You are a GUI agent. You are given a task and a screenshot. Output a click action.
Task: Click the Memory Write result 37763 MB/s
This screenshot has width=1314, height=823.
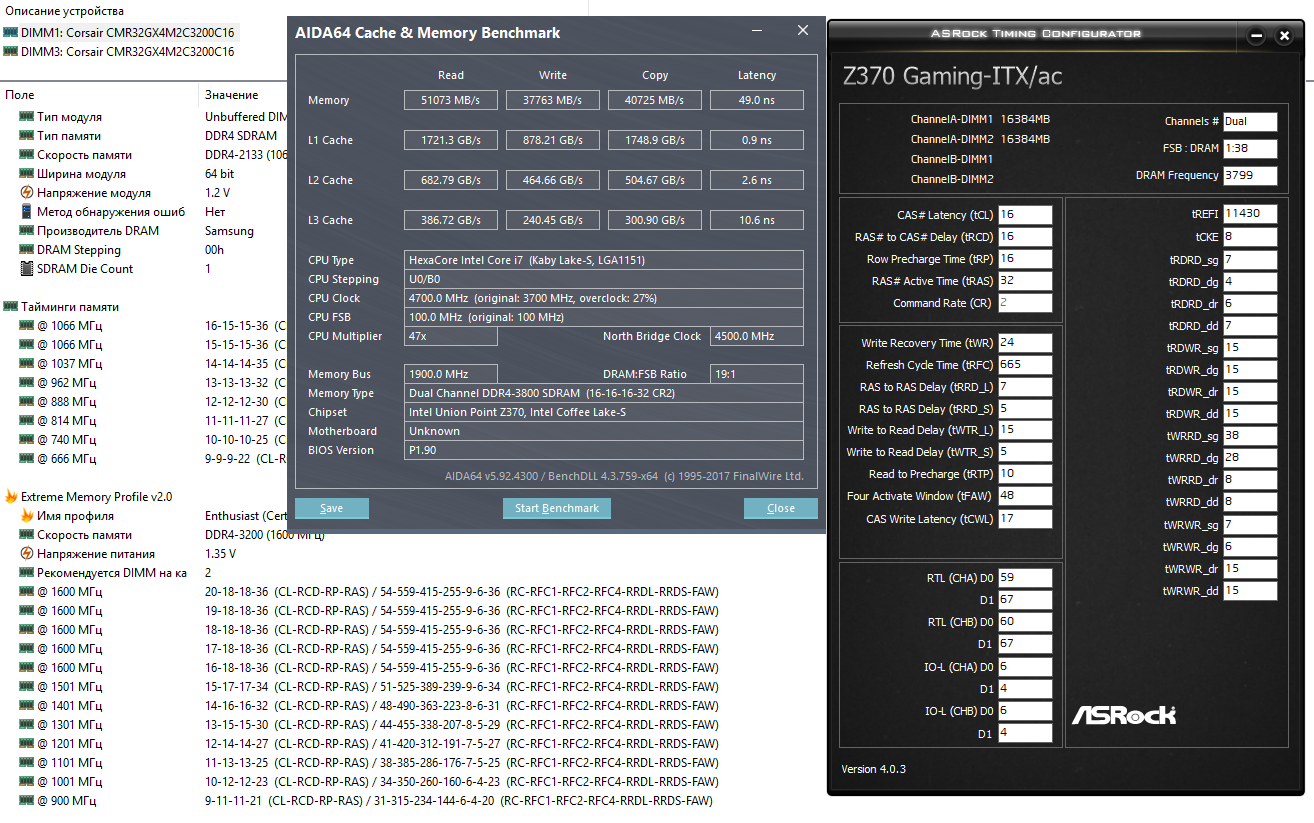coord(553,100)
